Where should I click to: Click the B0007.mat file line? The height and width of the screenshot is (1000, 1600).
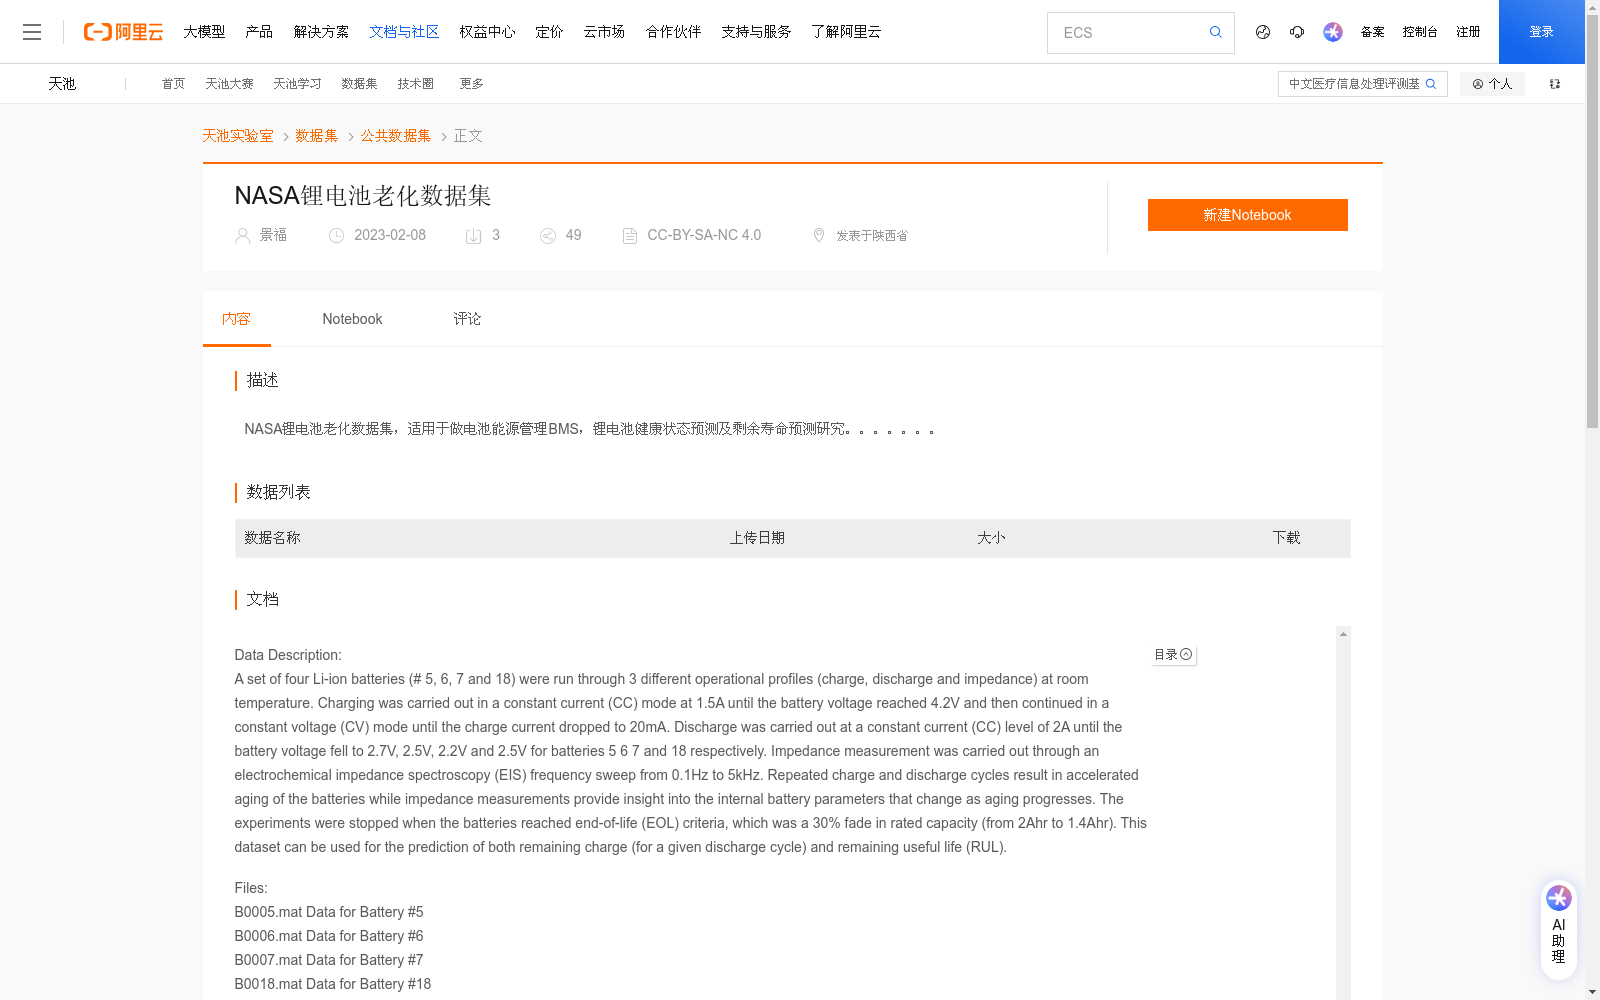click(329, 960)
